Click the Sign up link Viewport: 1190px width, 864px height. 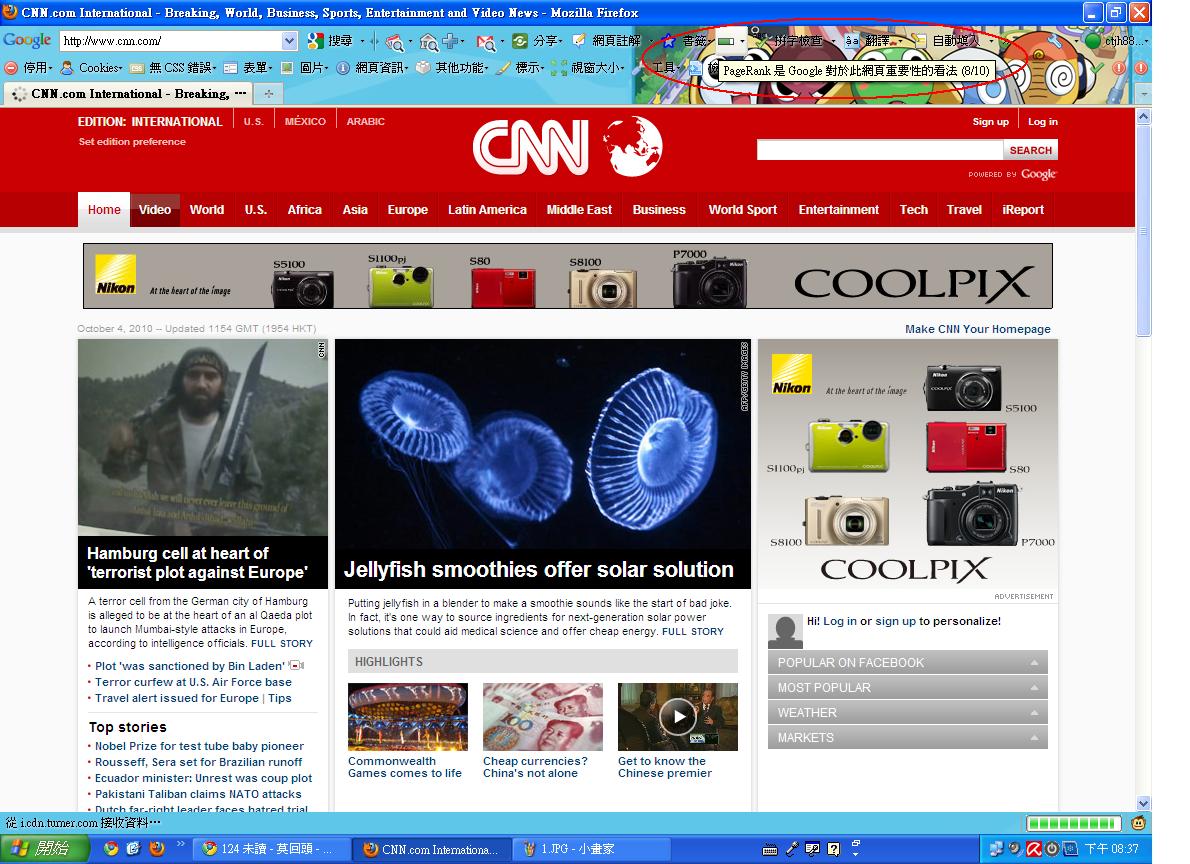pyautogui.click(x=990, y=121)
